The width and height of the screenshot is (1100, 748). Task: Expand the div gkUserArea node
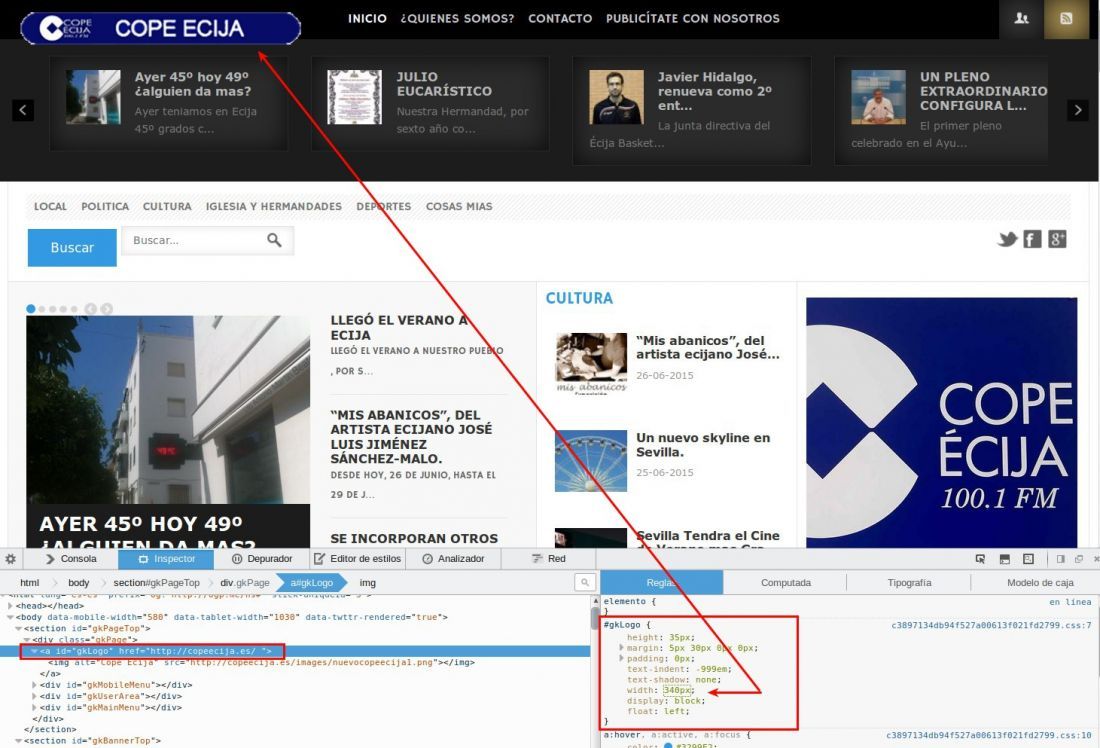34,696
